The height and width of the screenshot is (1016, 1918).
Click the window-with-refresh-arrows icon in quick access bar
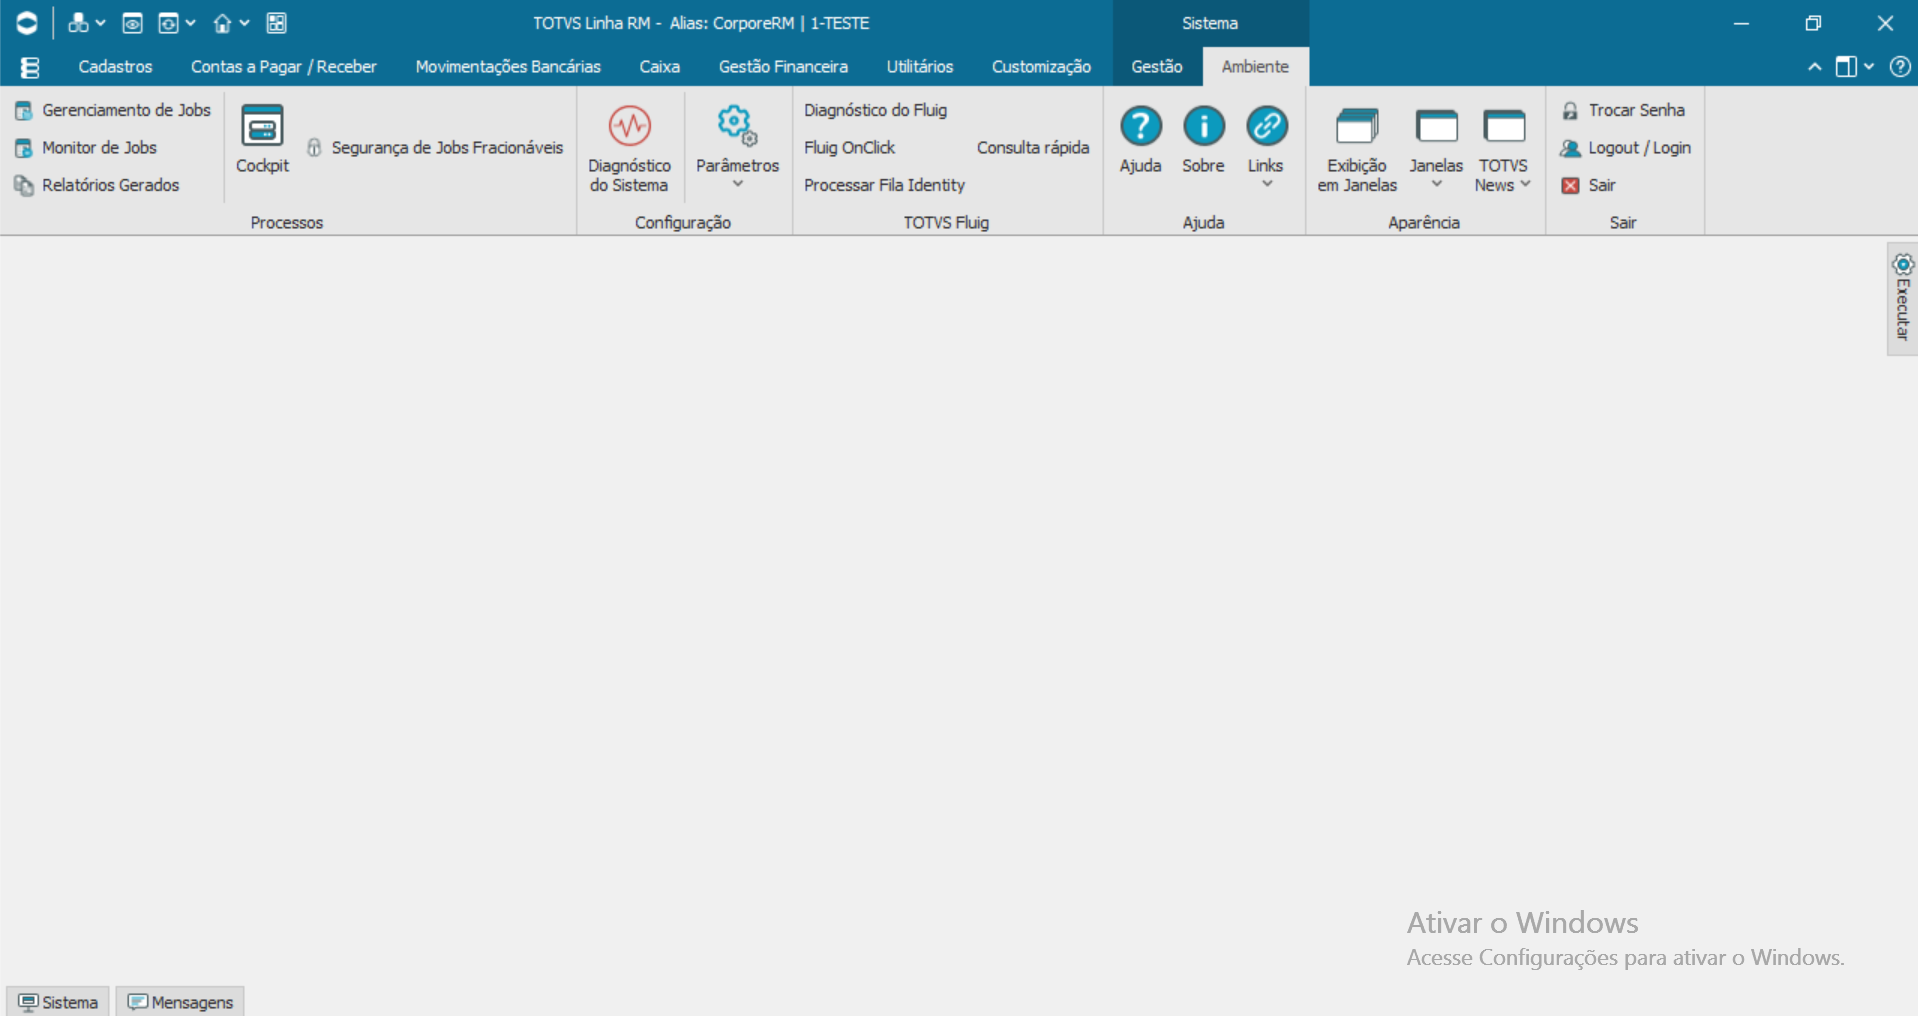(168, 23)
